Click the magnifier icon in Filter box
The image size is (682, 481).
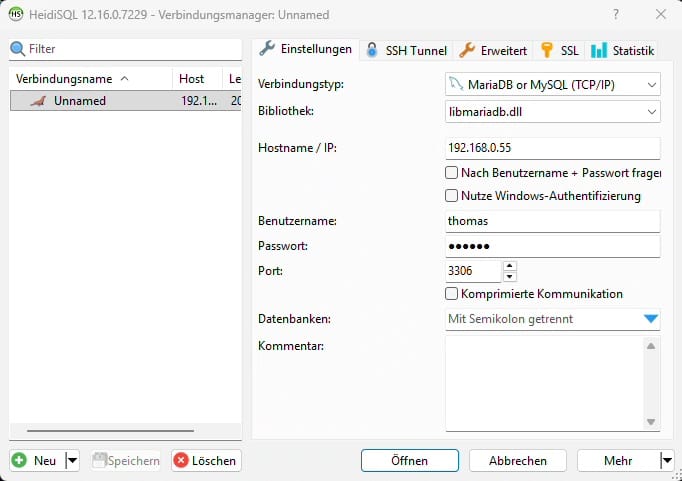click(17, 49)
